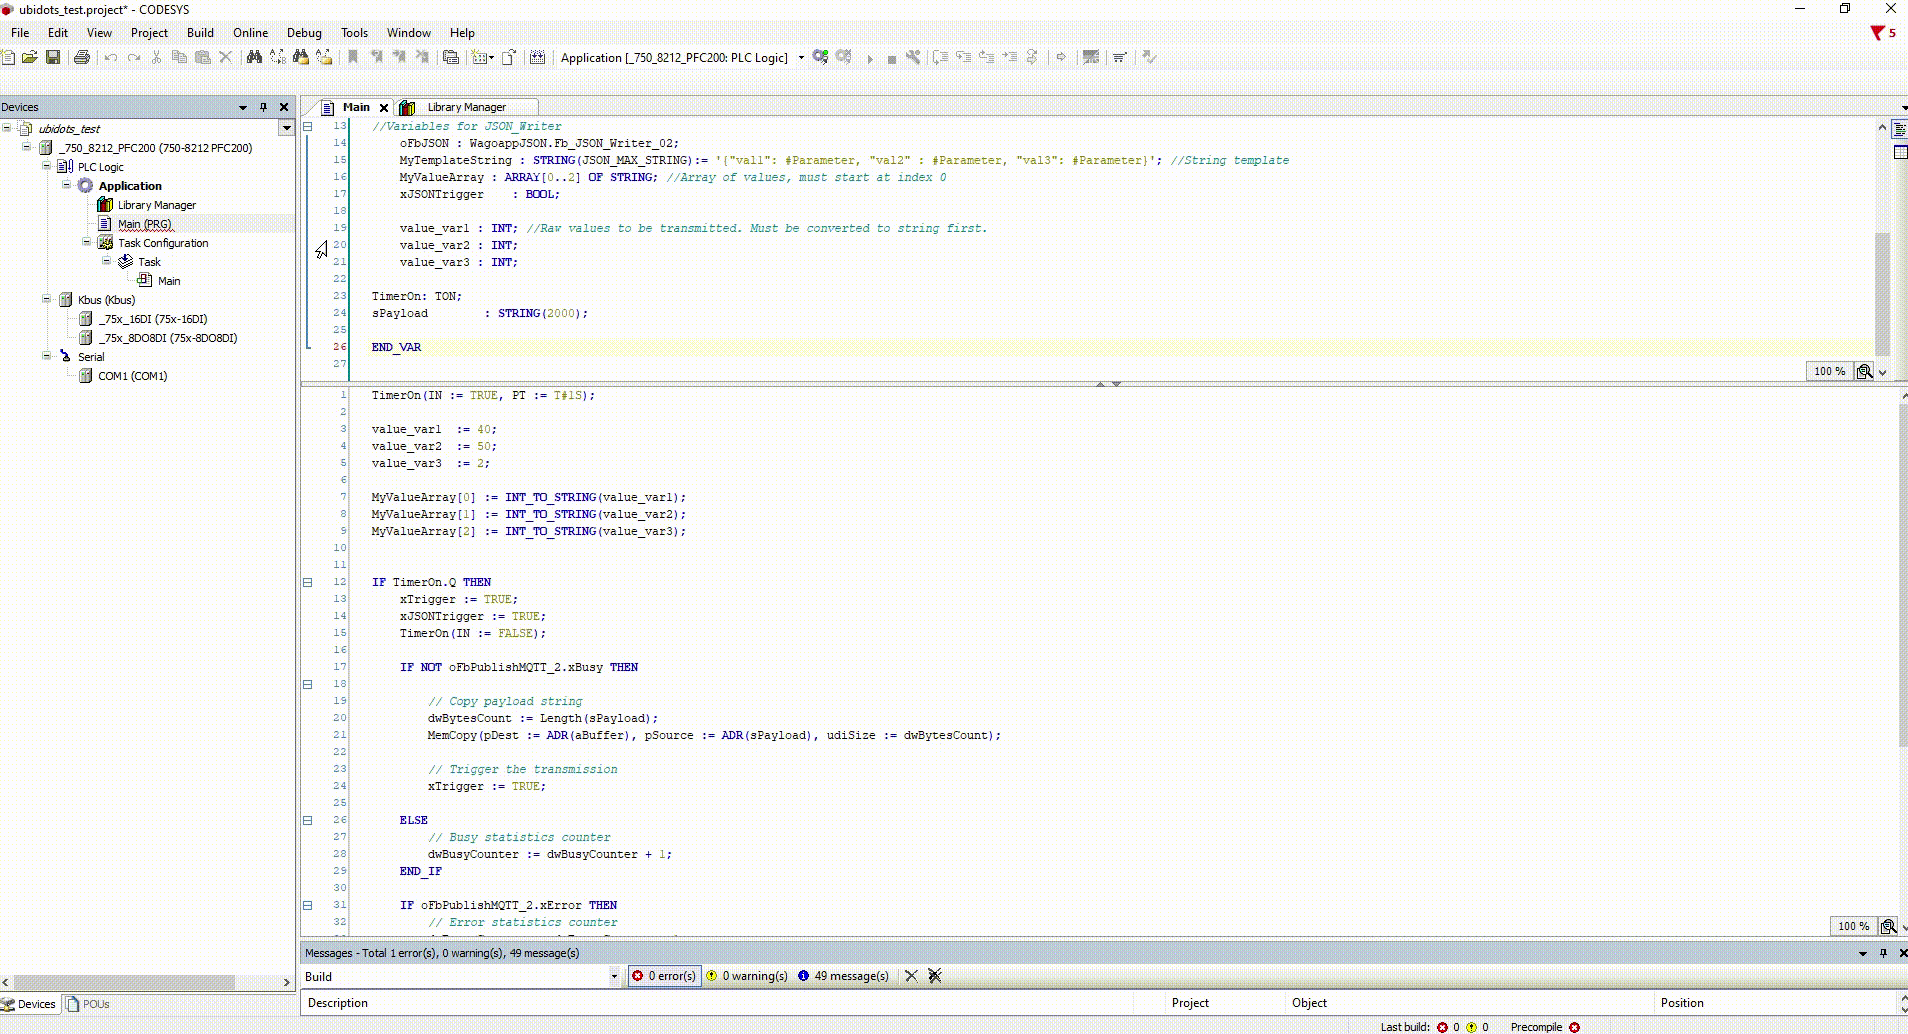Collapse the Task Configuration tree node
The width and height of the screenshot is (1908, 1034).
tap(86, 242)
